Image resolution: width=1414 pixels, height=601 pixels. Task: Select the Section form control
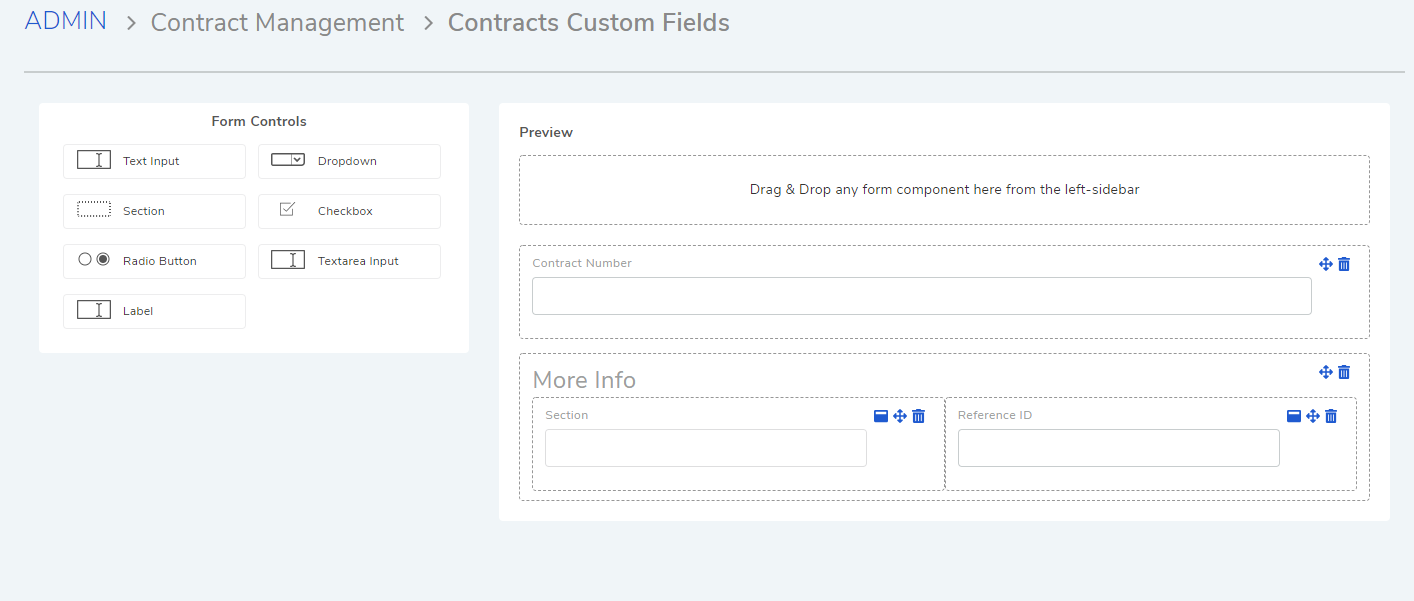(x=154, y=211)
